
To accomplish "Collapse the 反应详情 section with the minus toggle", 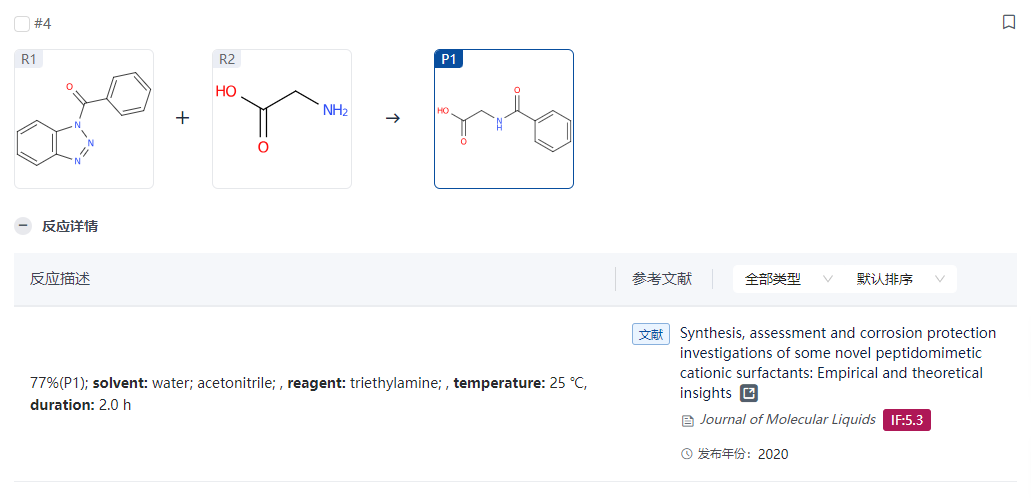I will [x=23, y=226].
